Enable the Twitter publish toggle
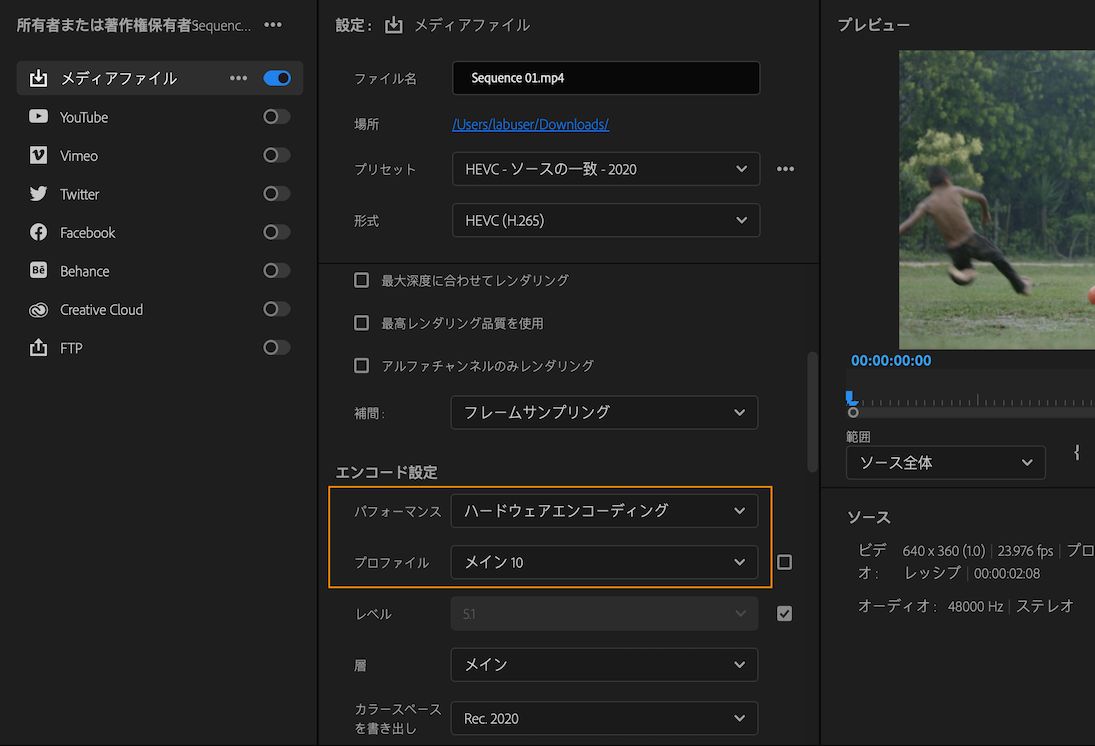The width and height of the screenshot is (1095, 746). coord(277,193)
